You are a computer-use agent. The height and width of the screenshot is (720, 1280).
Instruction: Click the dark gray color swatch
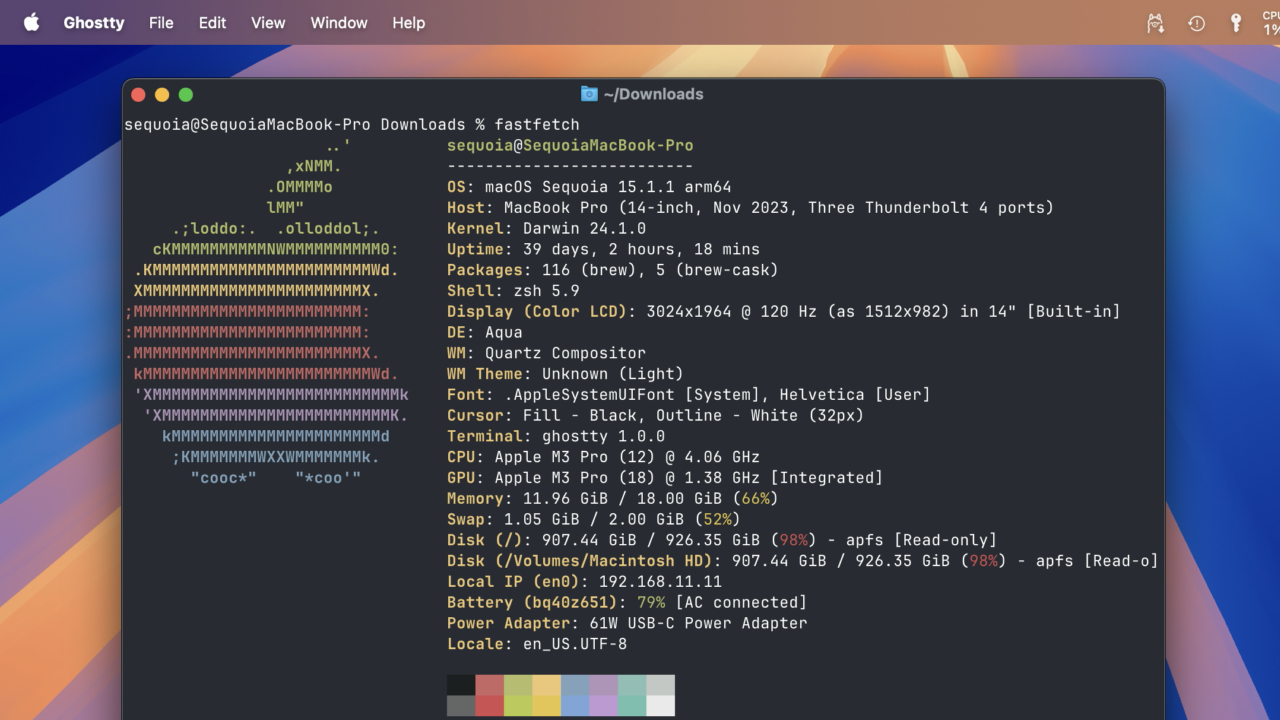click(461, 705)
